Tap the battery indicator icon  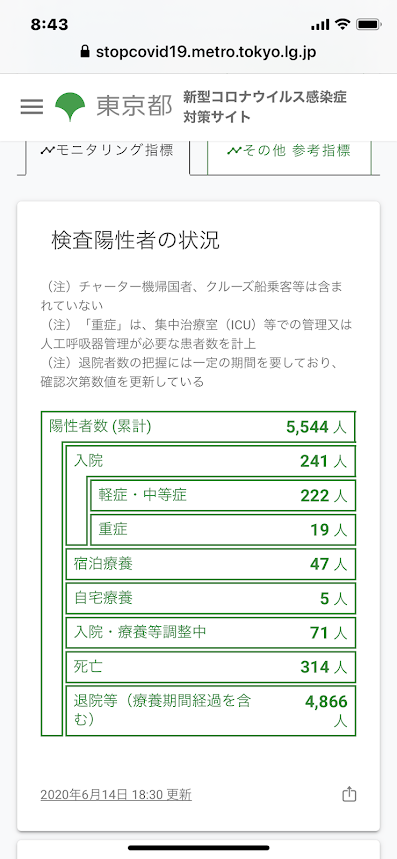click(368, 25)
